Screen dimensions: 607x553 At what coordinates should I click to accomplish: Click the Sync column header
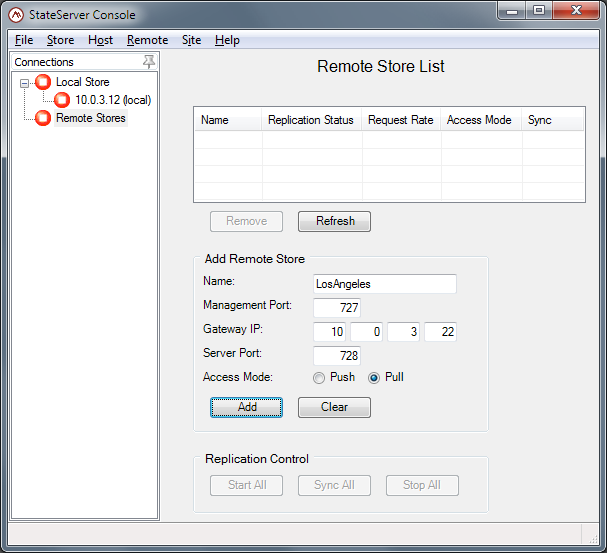point(552,120)
